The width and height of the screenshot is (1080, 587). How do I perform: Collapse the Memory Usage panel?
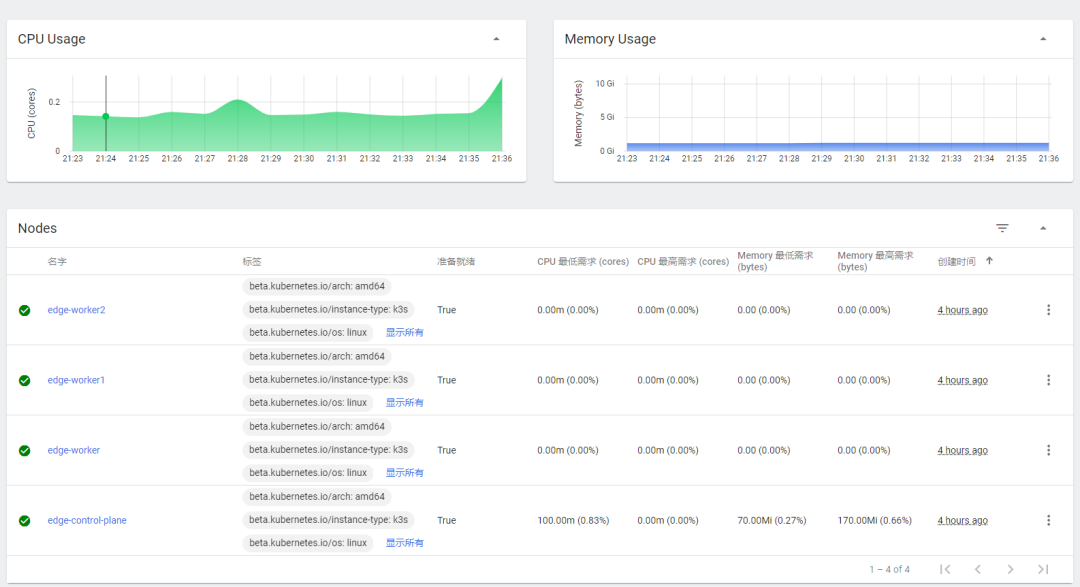1043,39
